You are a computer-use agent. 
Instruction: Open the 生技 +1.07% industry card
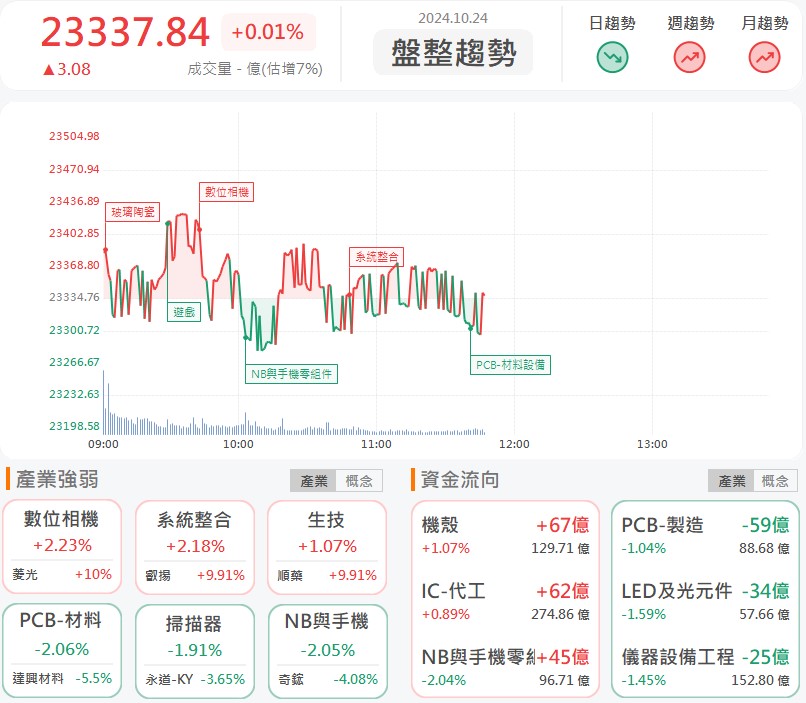point(327,547)
